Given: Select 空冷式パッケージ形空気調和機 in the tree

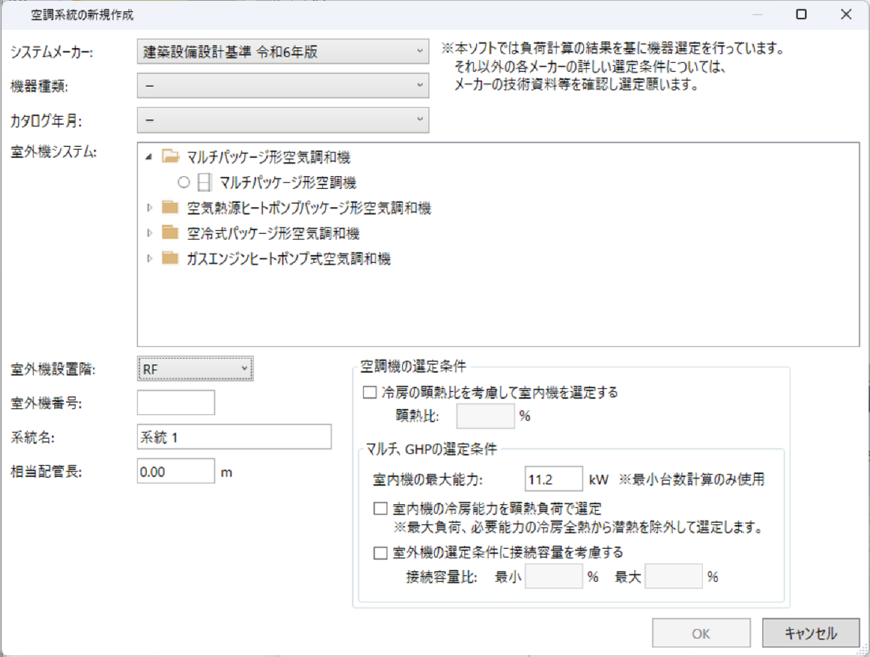Looking at the screenshot, I should pos(273,233).
